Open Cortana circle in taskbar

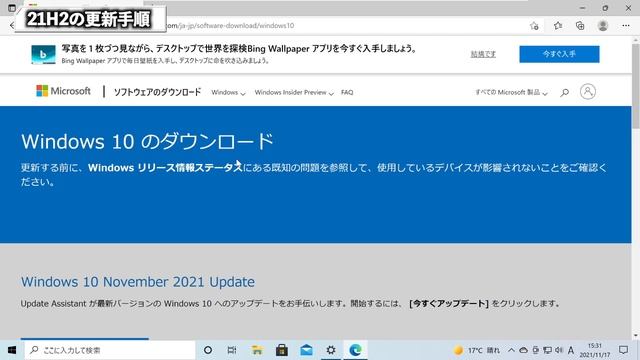pos(208,350)
